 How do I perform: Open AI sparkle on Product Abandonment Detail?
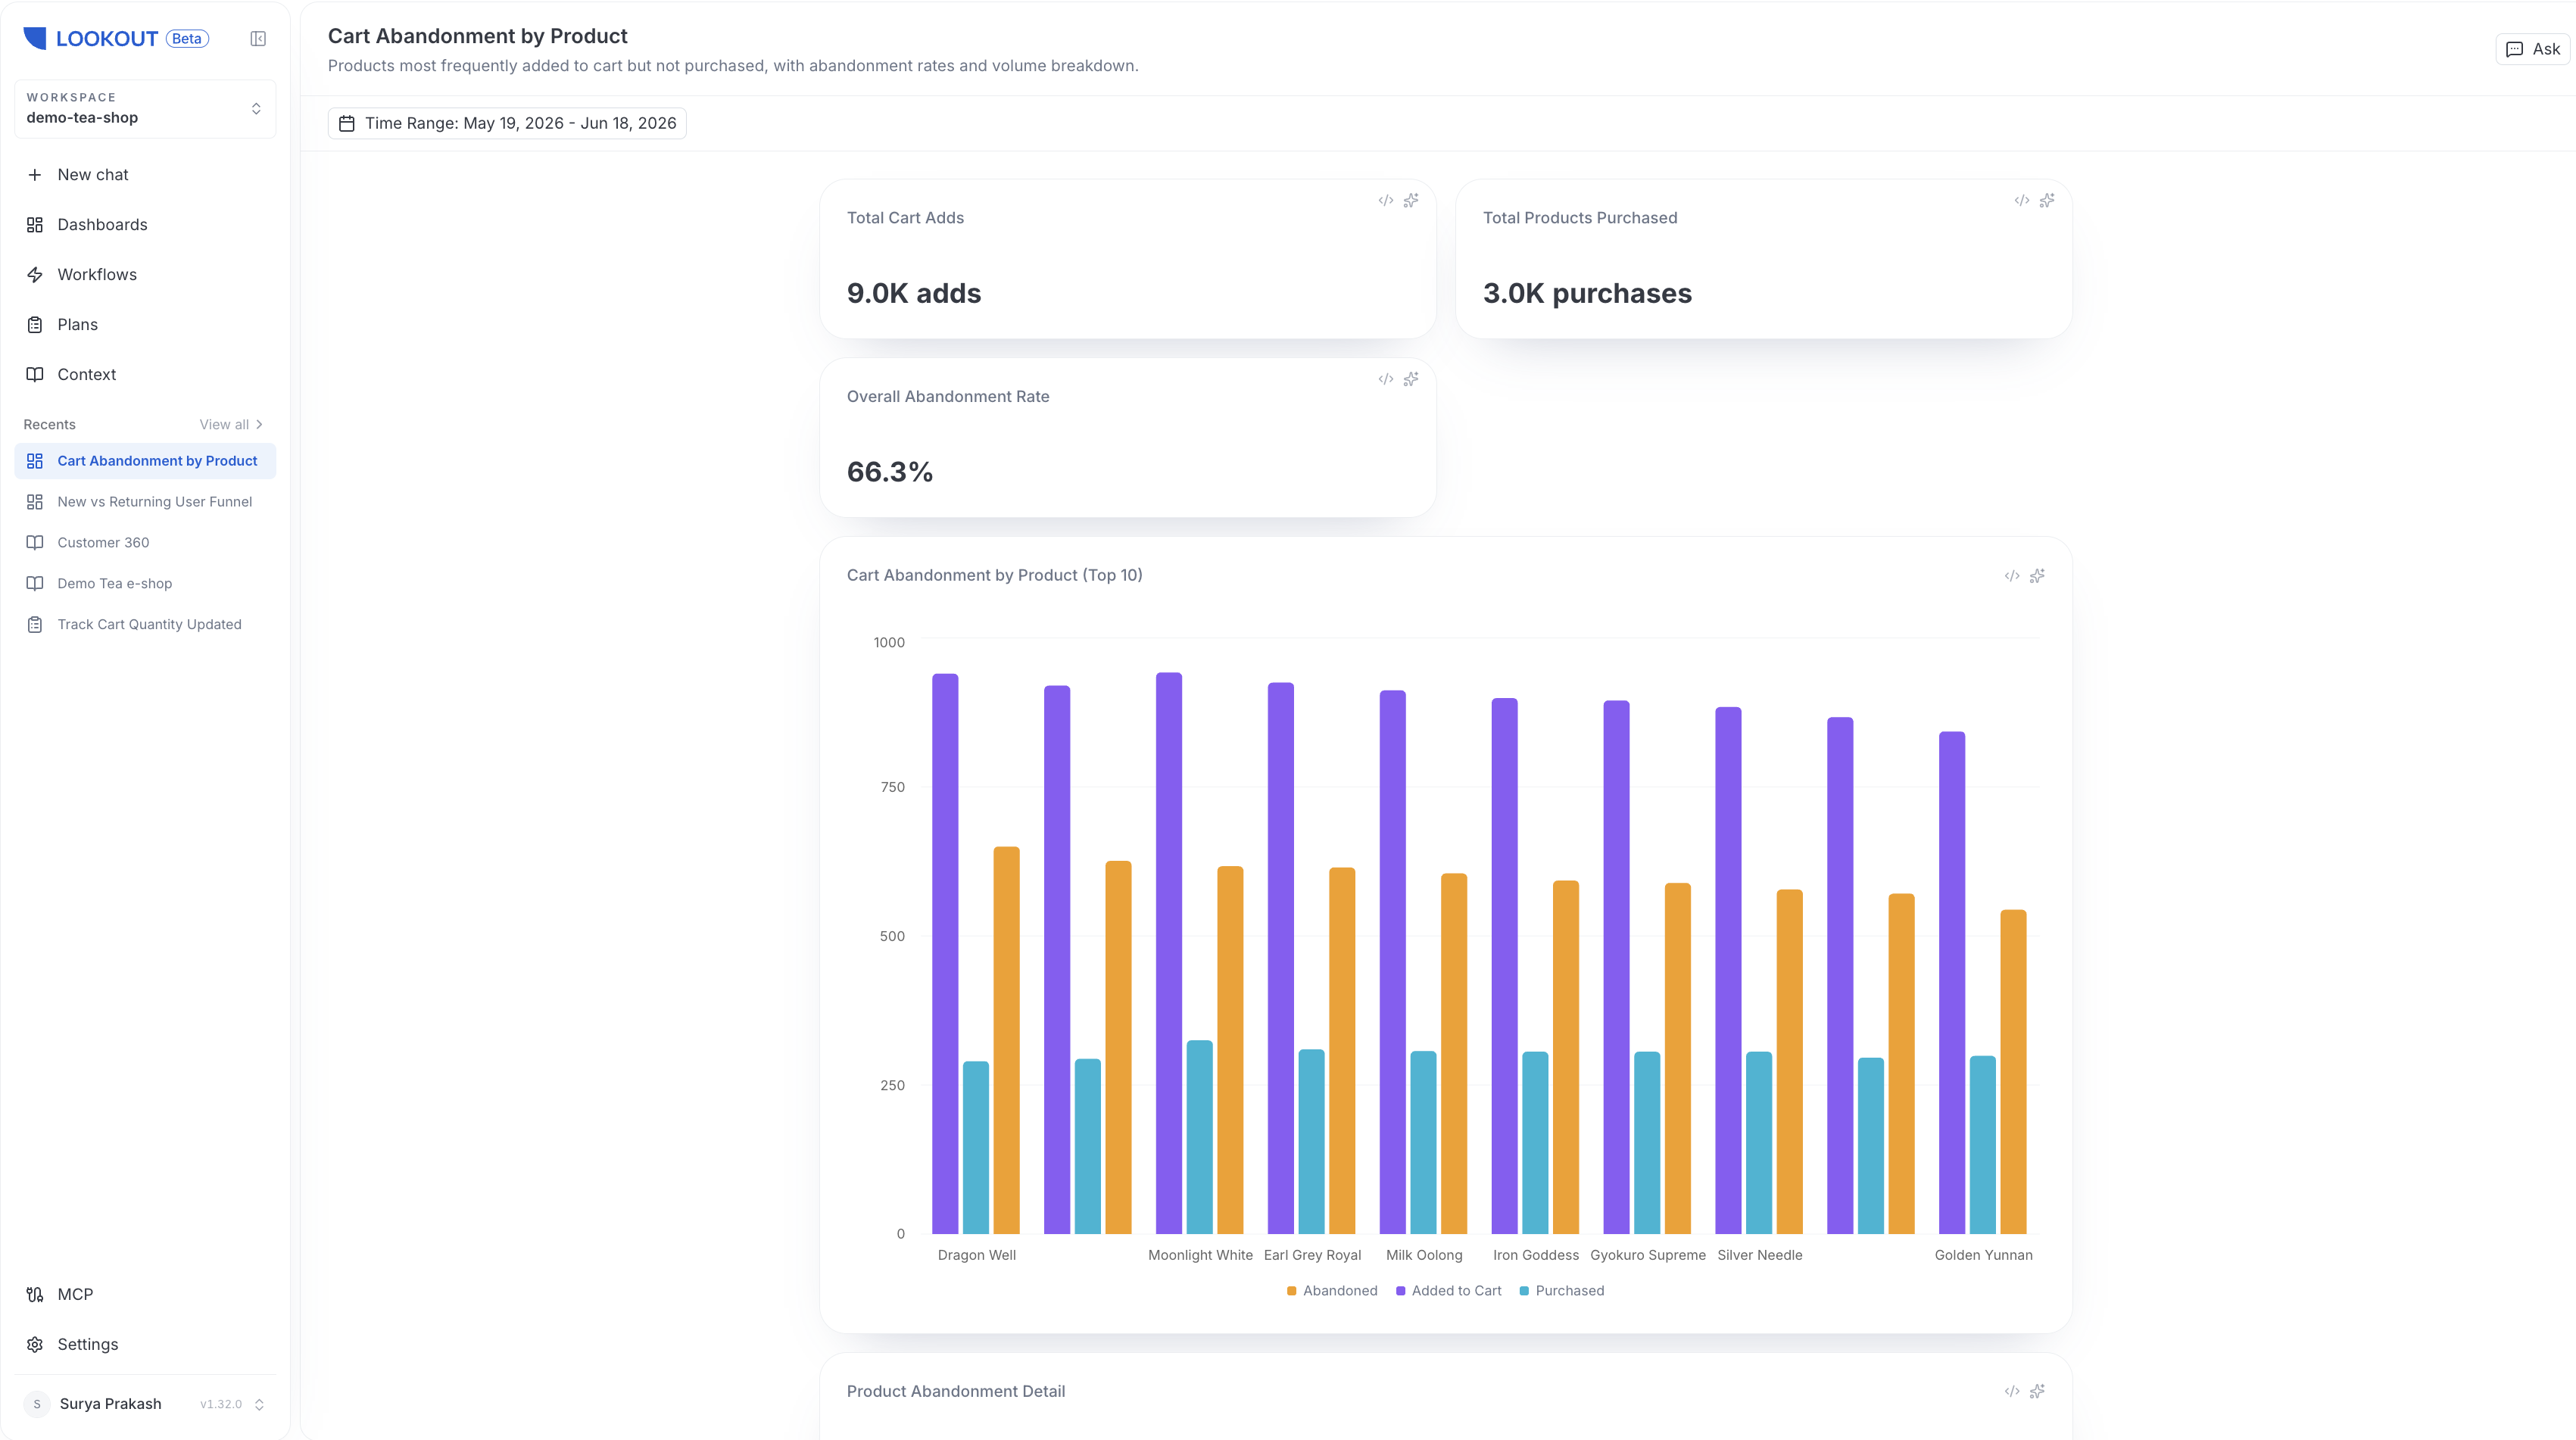tap(2037, 1392)
